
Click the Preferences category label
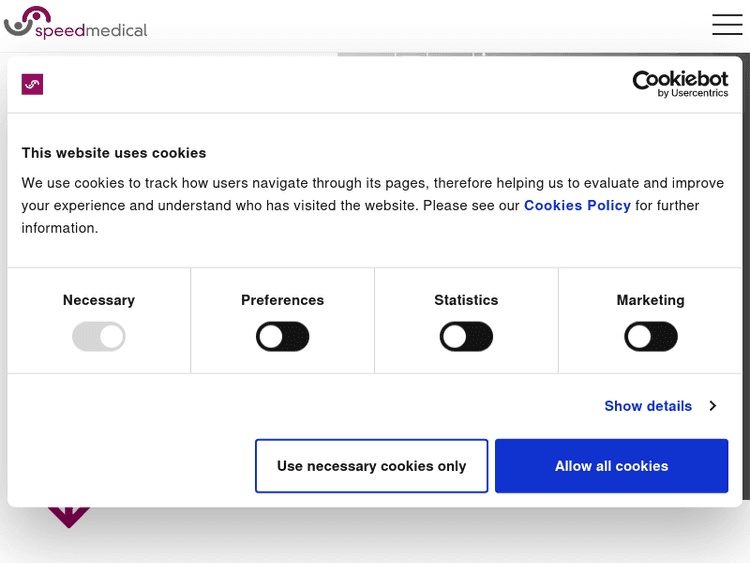click(x=282, y=300)
